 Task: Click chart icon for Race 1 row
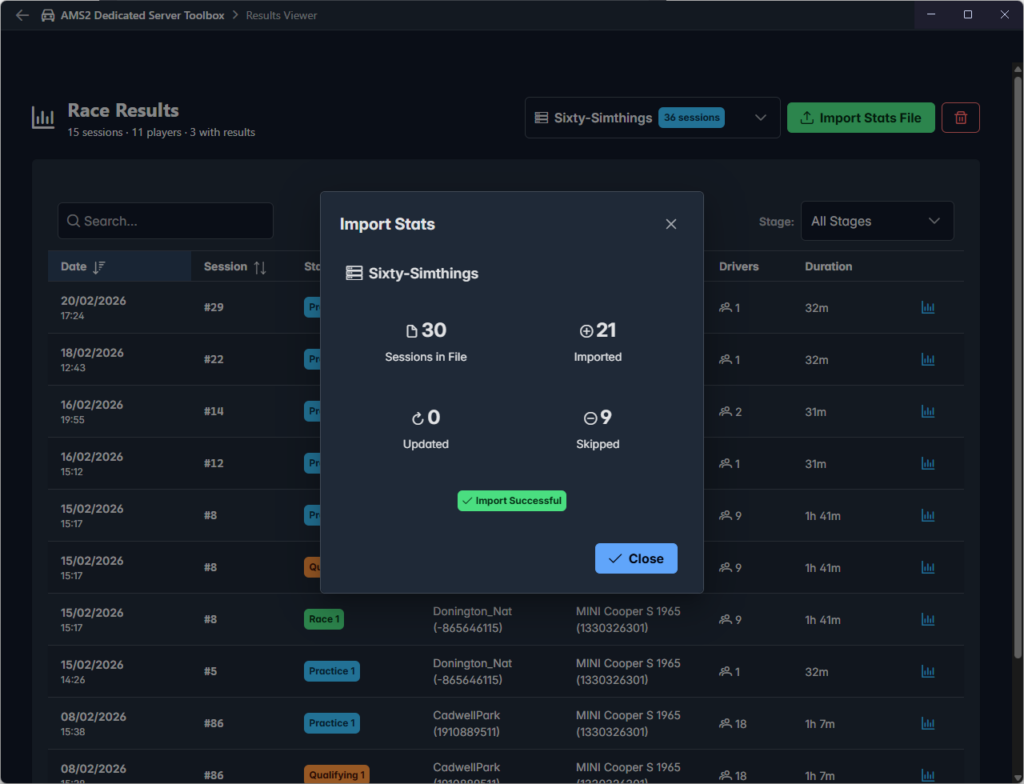click(x=927, y=620)
